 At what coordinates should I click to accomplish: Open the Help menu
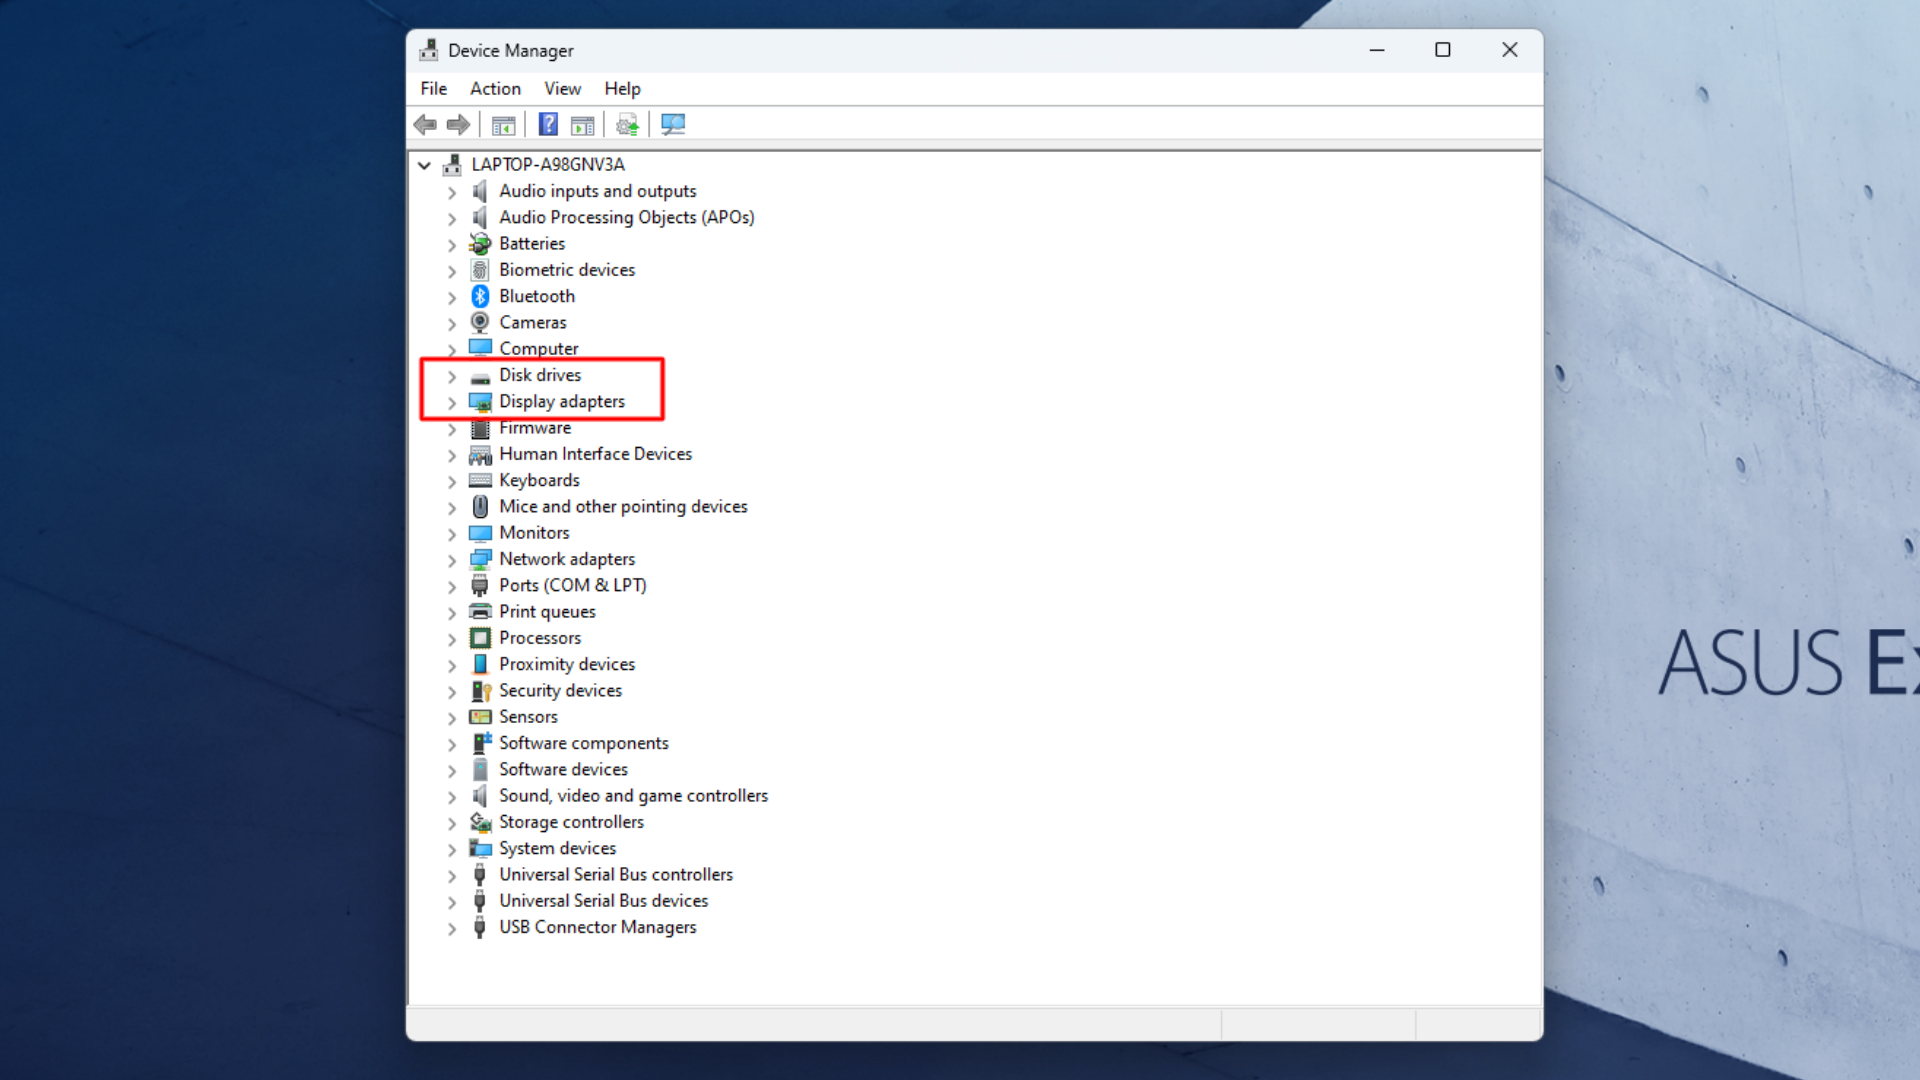[x=621, y=88]
